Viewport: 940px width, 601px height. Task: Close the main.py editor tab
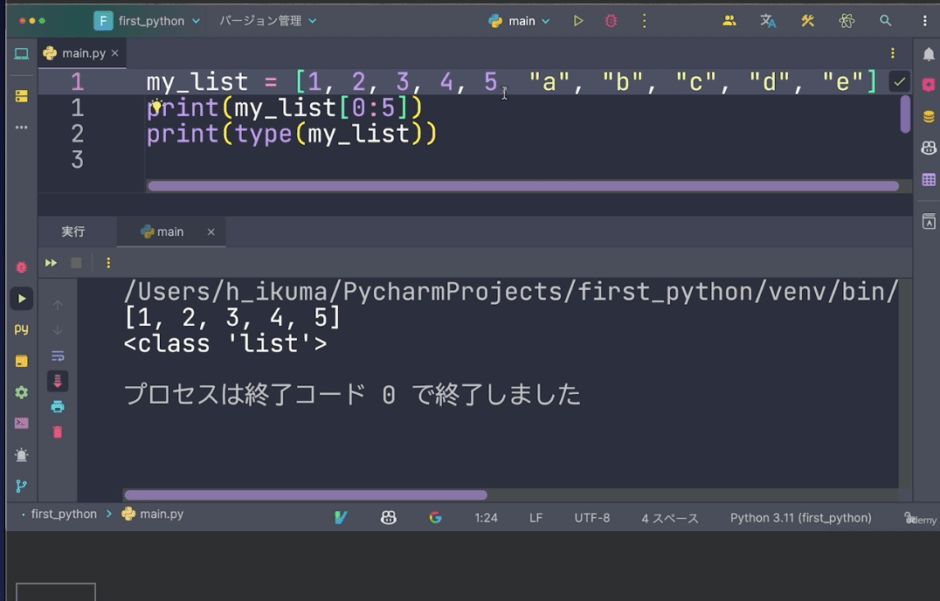tap(115, 53)
